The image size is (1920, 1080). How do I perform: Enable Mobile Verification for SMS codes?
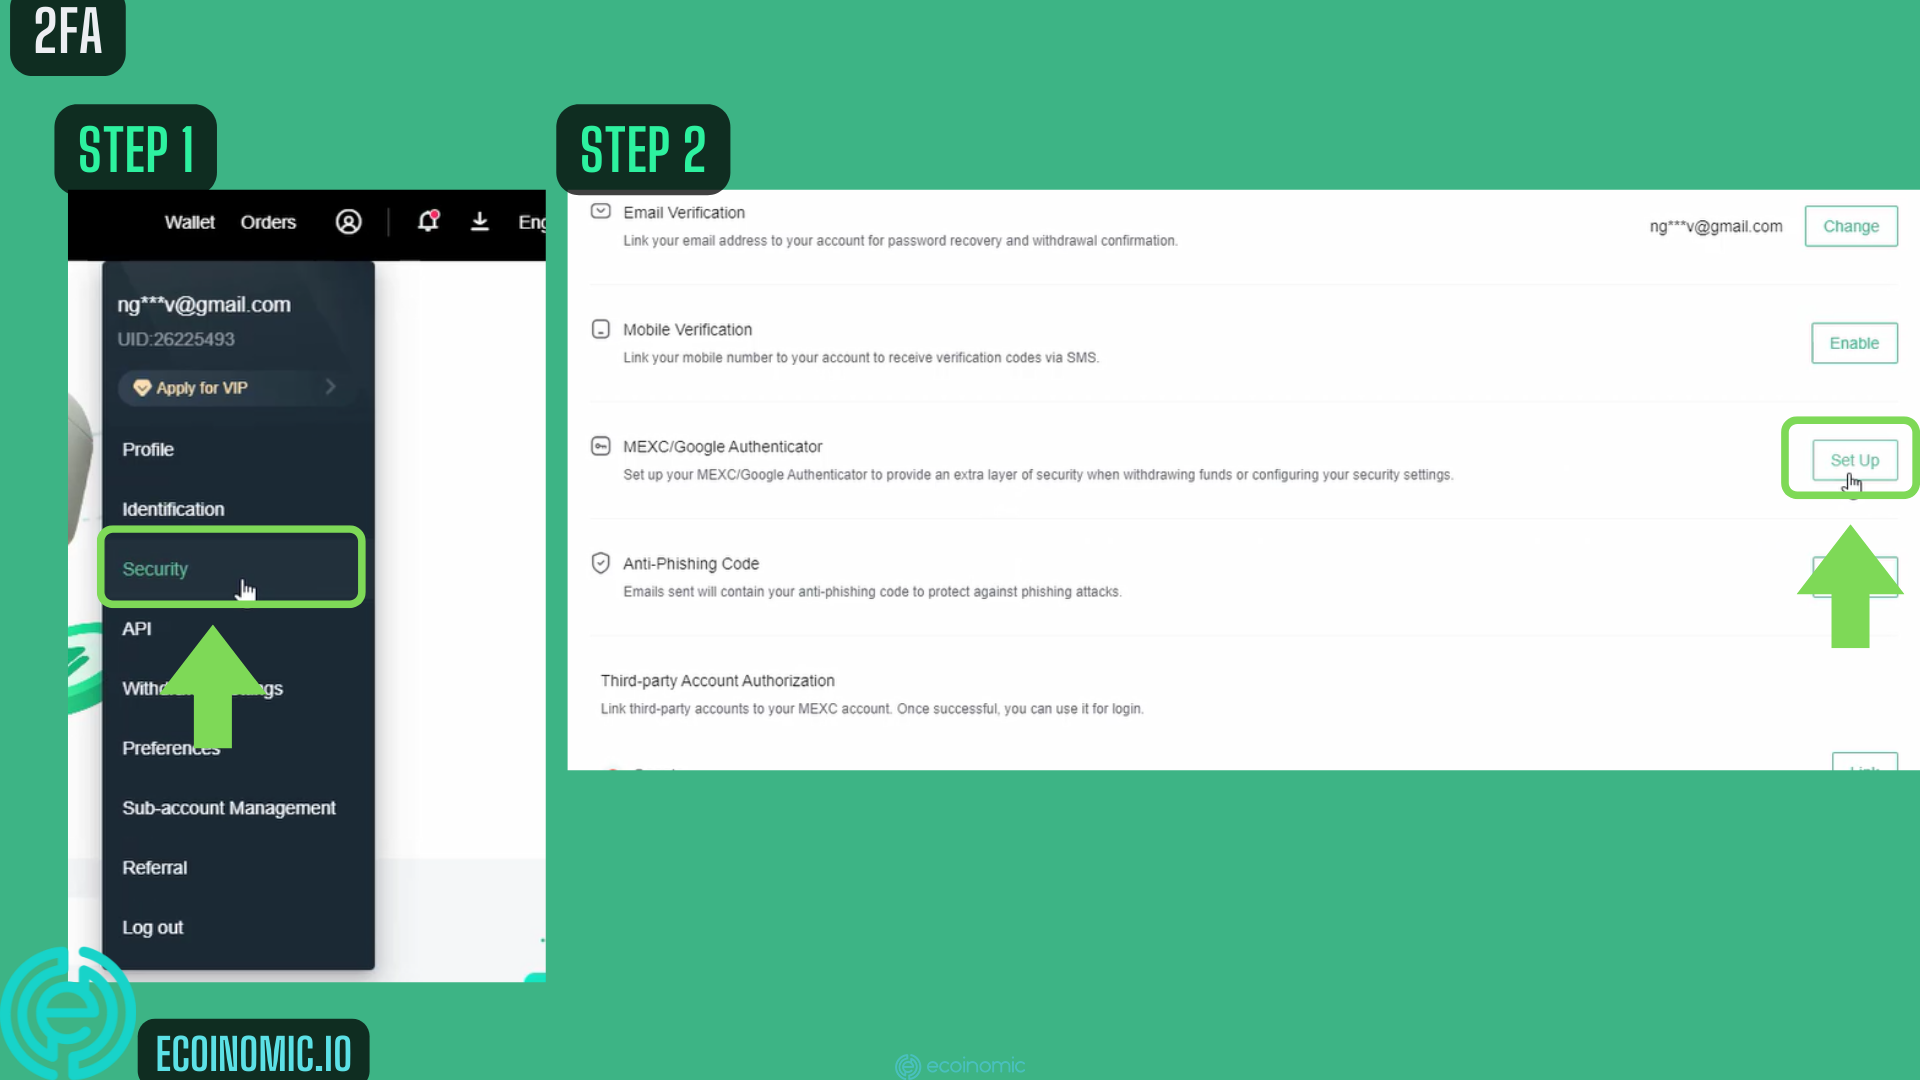1853,343
